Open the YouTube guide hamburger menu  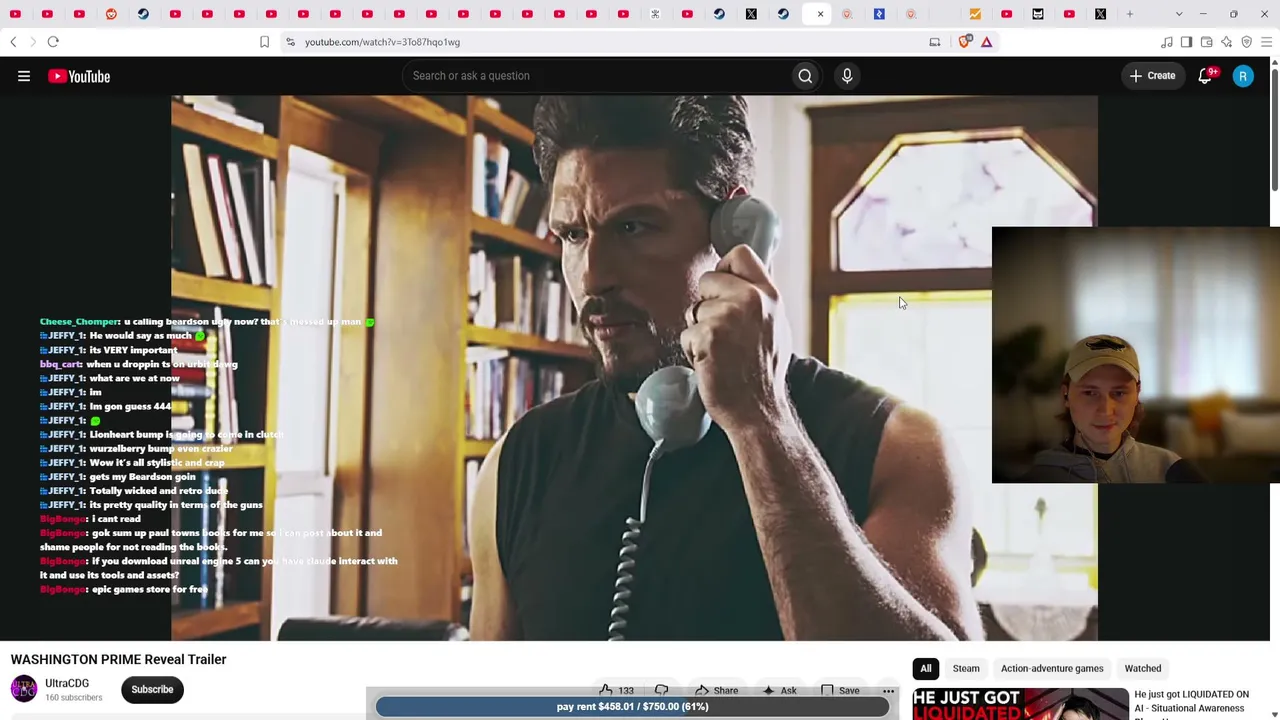click(24, 76)
